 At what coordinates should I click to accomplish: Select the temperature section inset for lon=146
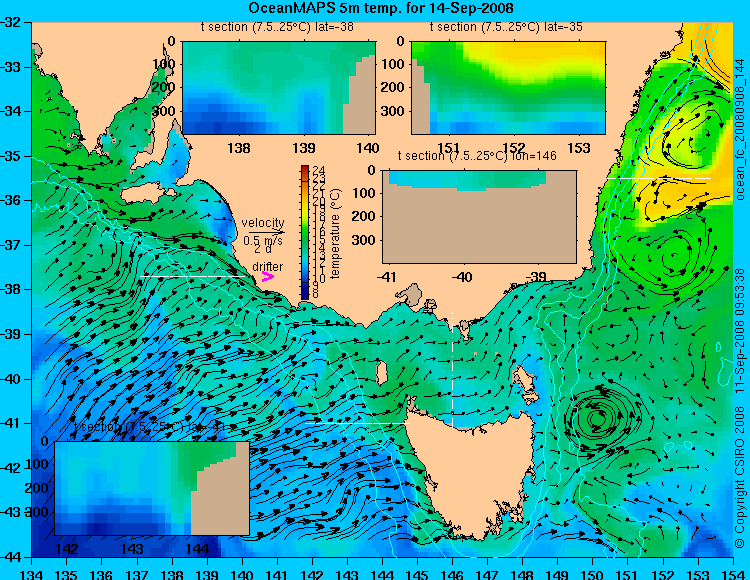479,217
